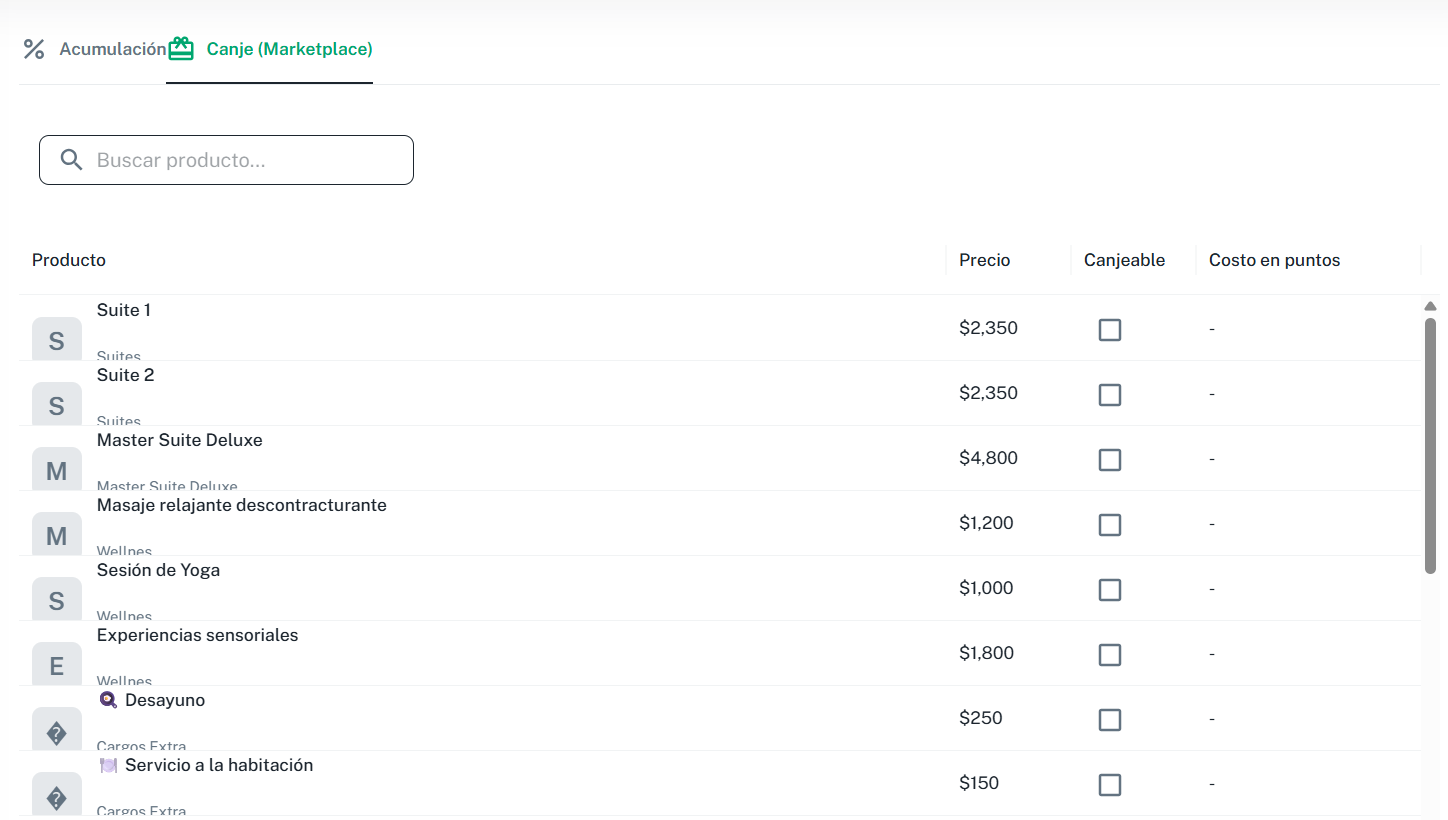Click the plate icon next to Servicio a la habitación
The width and height of the screenshot is (1448, 820).
108,765
